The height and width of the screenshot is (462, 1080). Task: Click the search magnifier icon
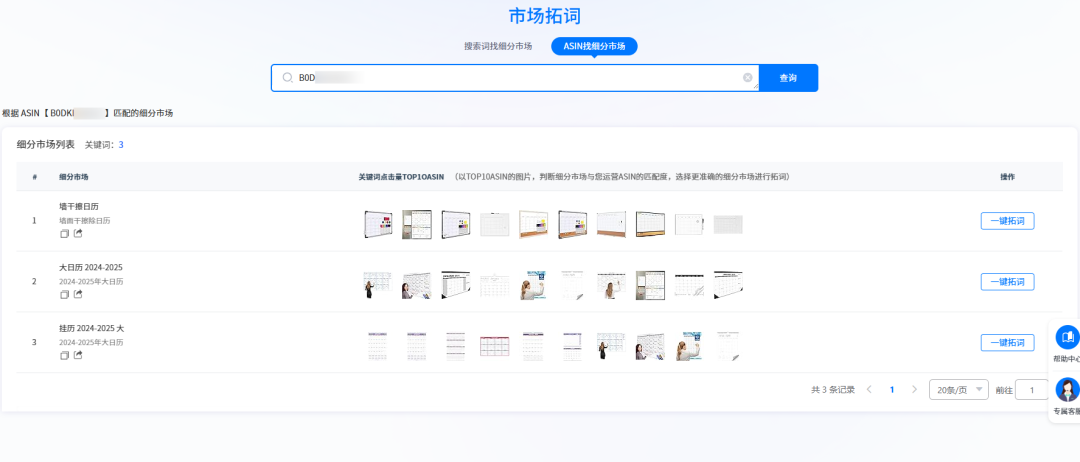[x=288, y=78]
